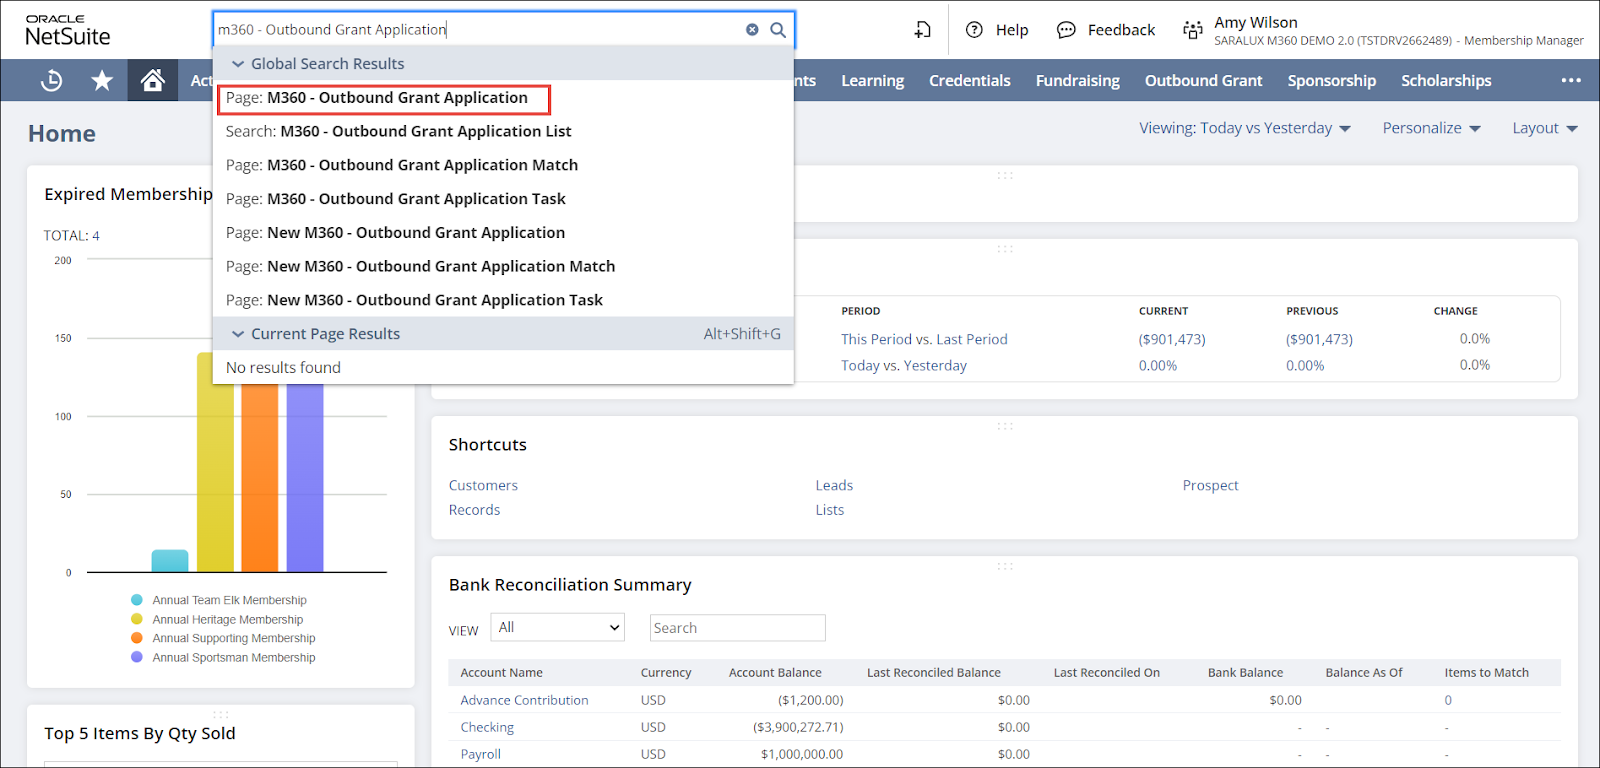Click the Create New icon beside search
The image size is (1600, 768).
922,30
